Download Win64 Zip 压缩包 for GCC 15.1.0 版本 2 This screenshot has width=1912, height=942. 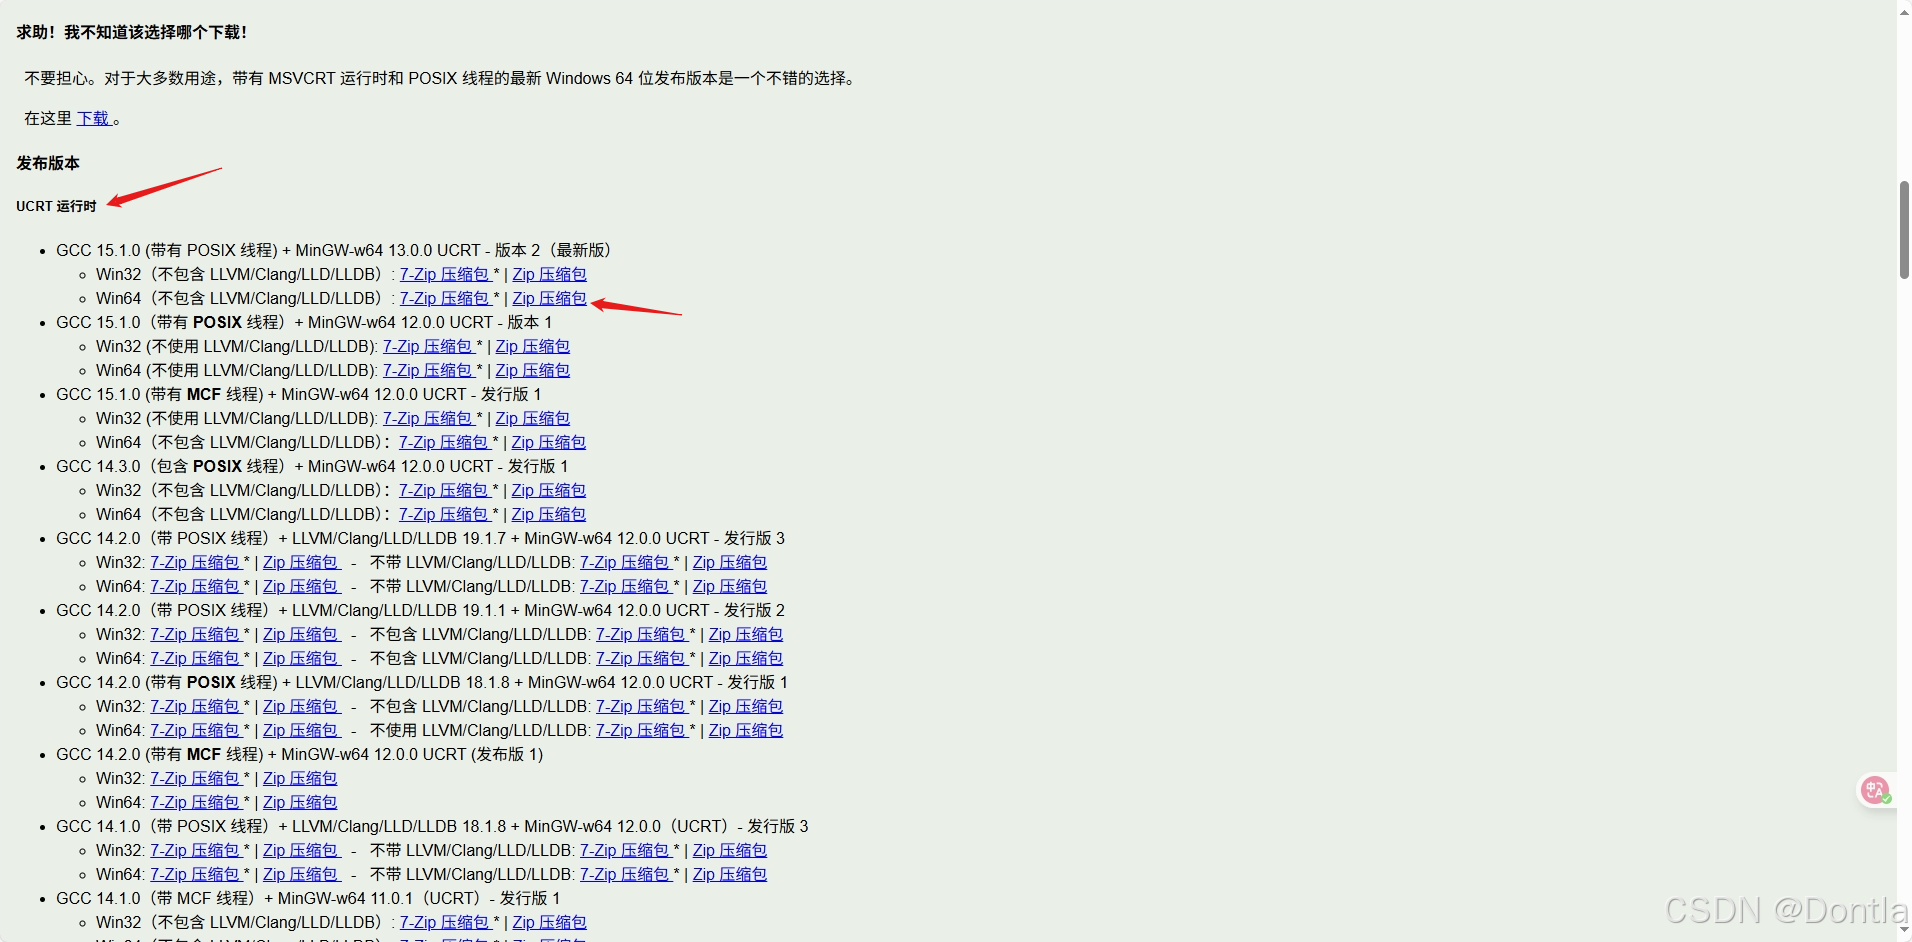pos(548,298)
